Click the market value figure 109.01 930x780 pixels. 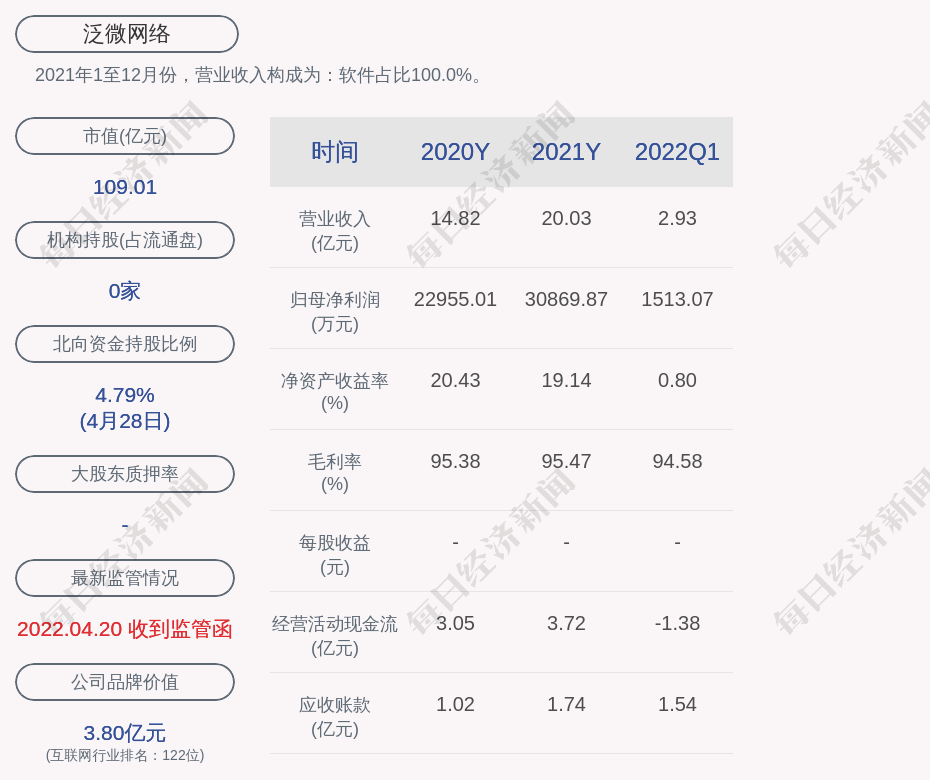click(x=125, y=187)
